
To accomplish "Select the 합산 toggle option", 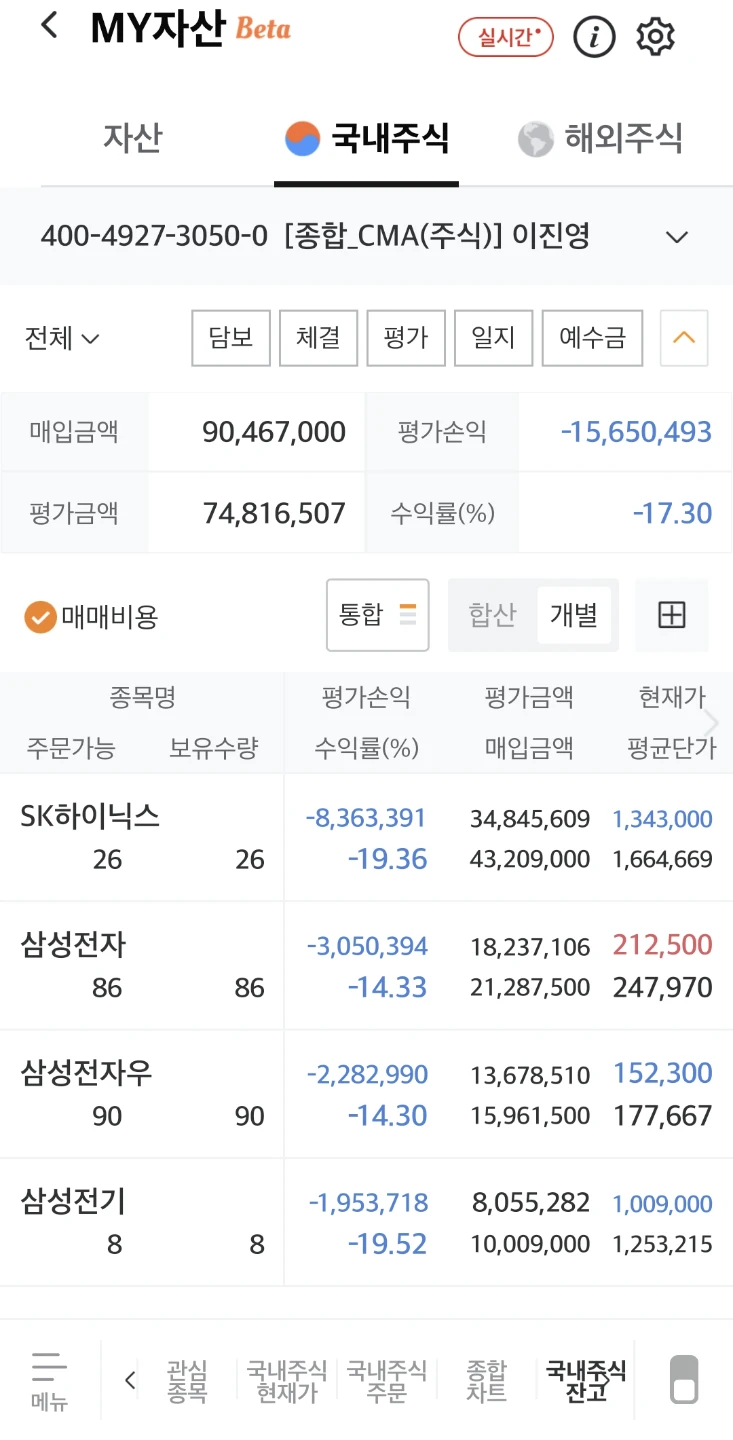I will (492, 615).
